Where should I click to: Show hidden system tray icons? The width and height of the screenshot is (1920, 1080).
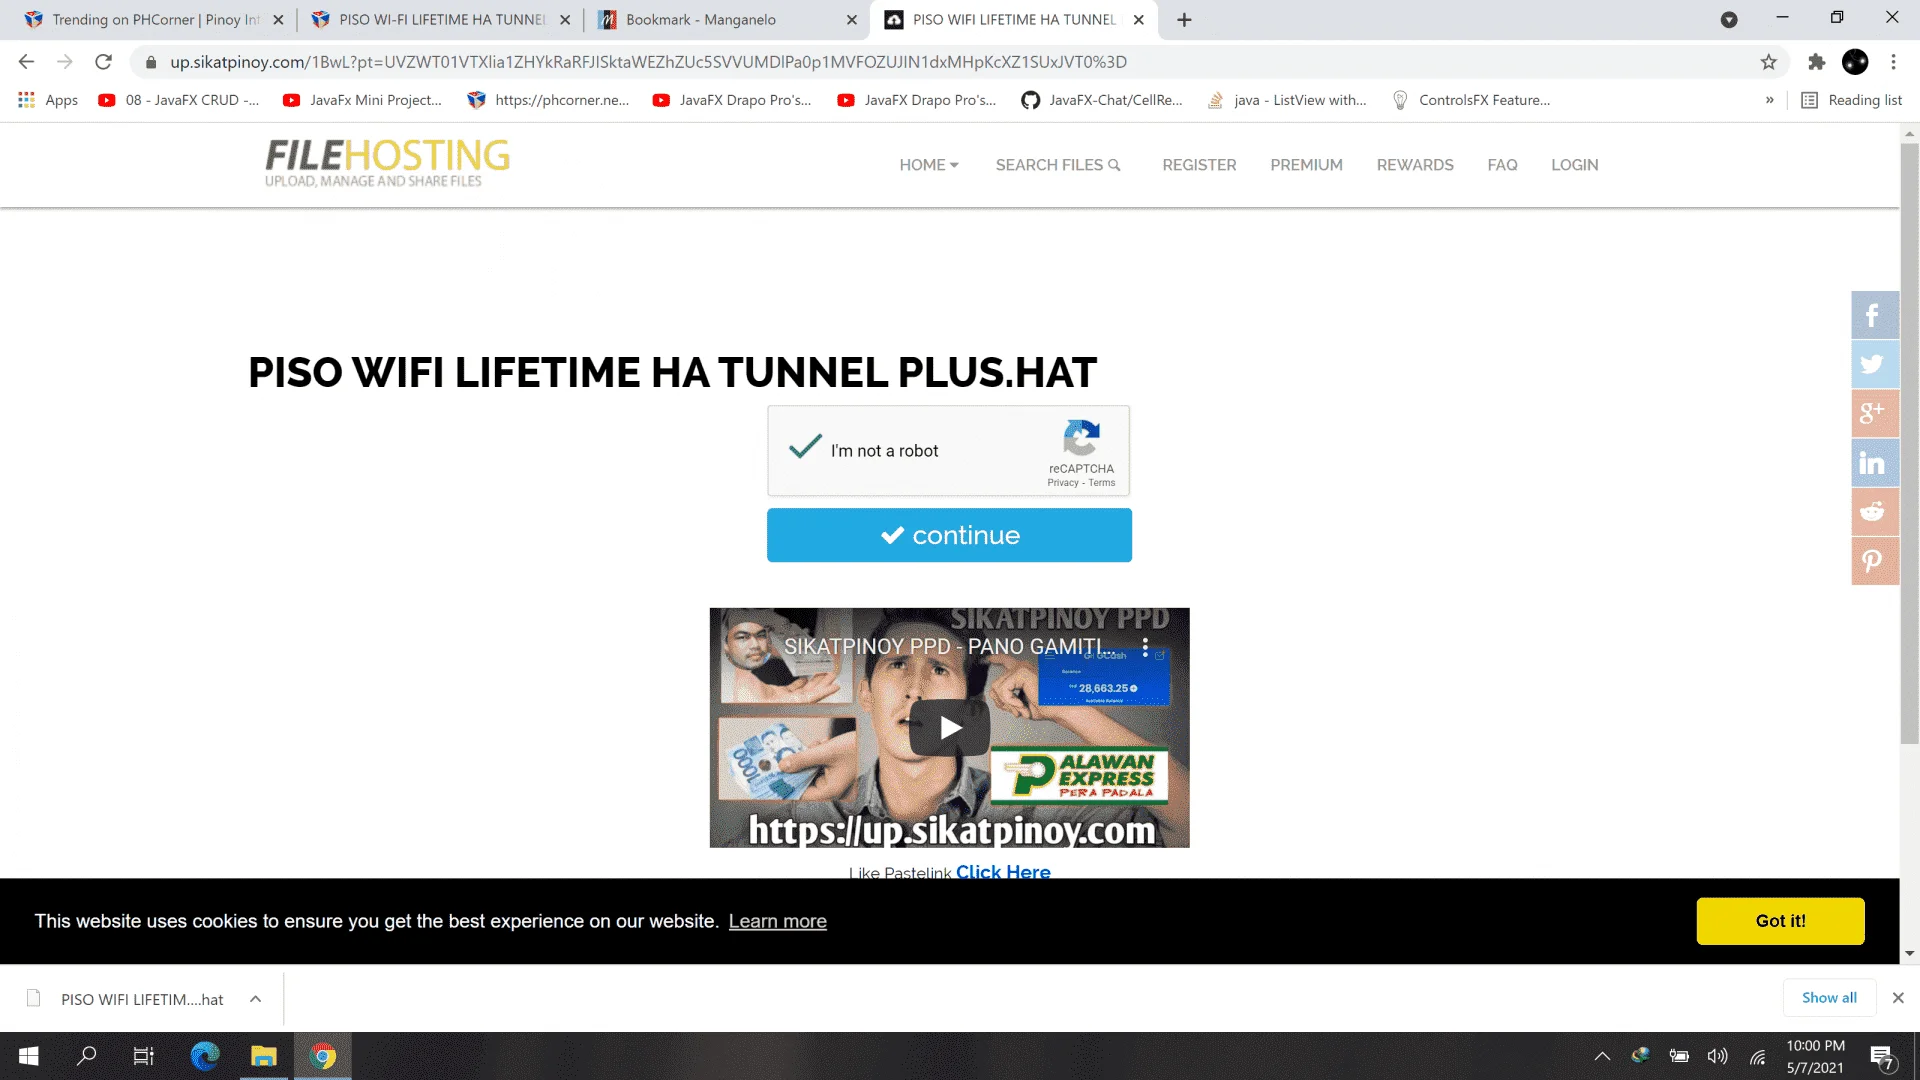[1602, 1056]
